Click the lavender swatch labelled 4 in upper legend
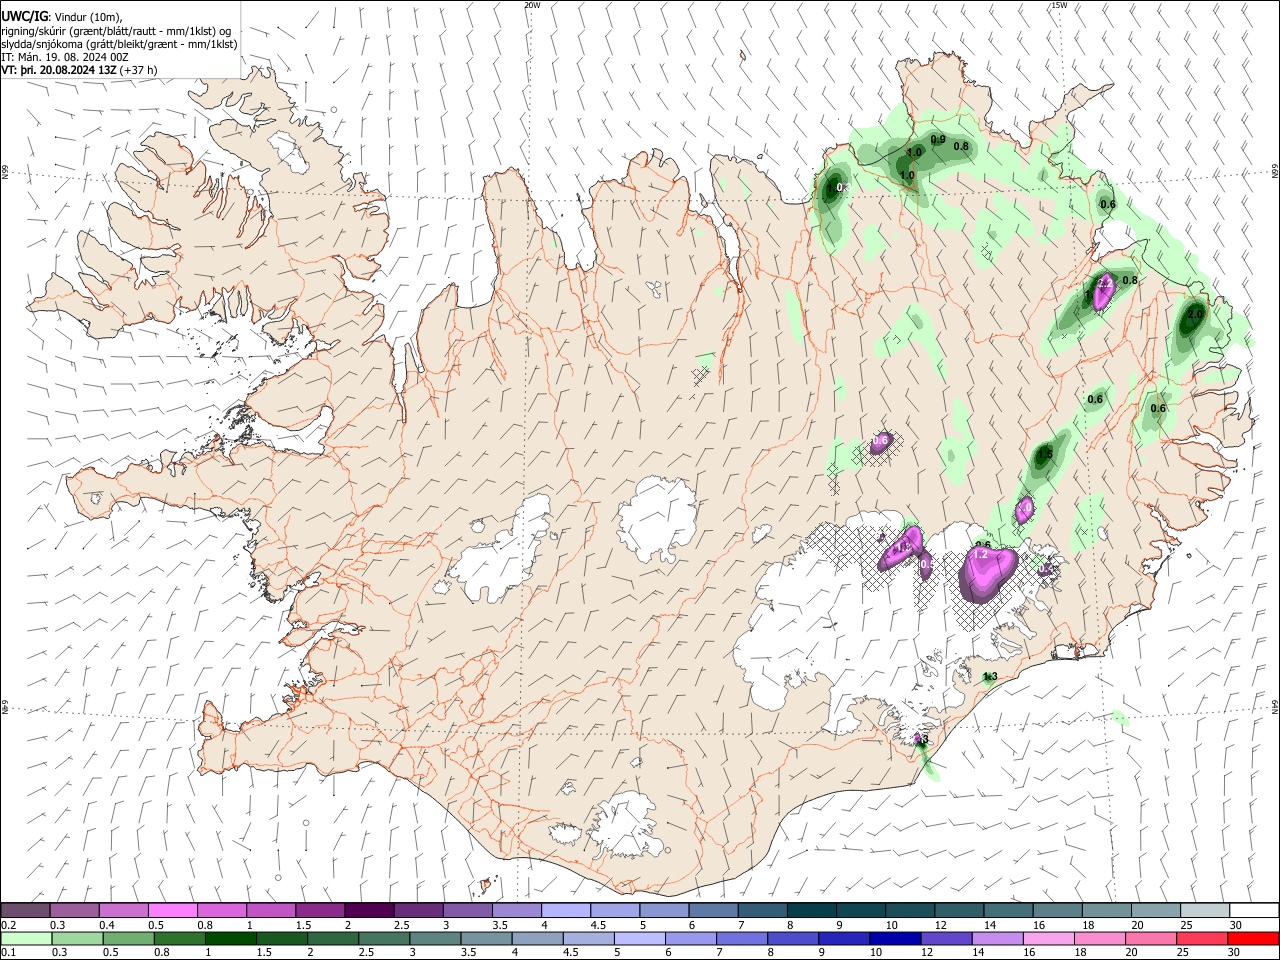The image size is (1280, 960). tap(565, 910)
